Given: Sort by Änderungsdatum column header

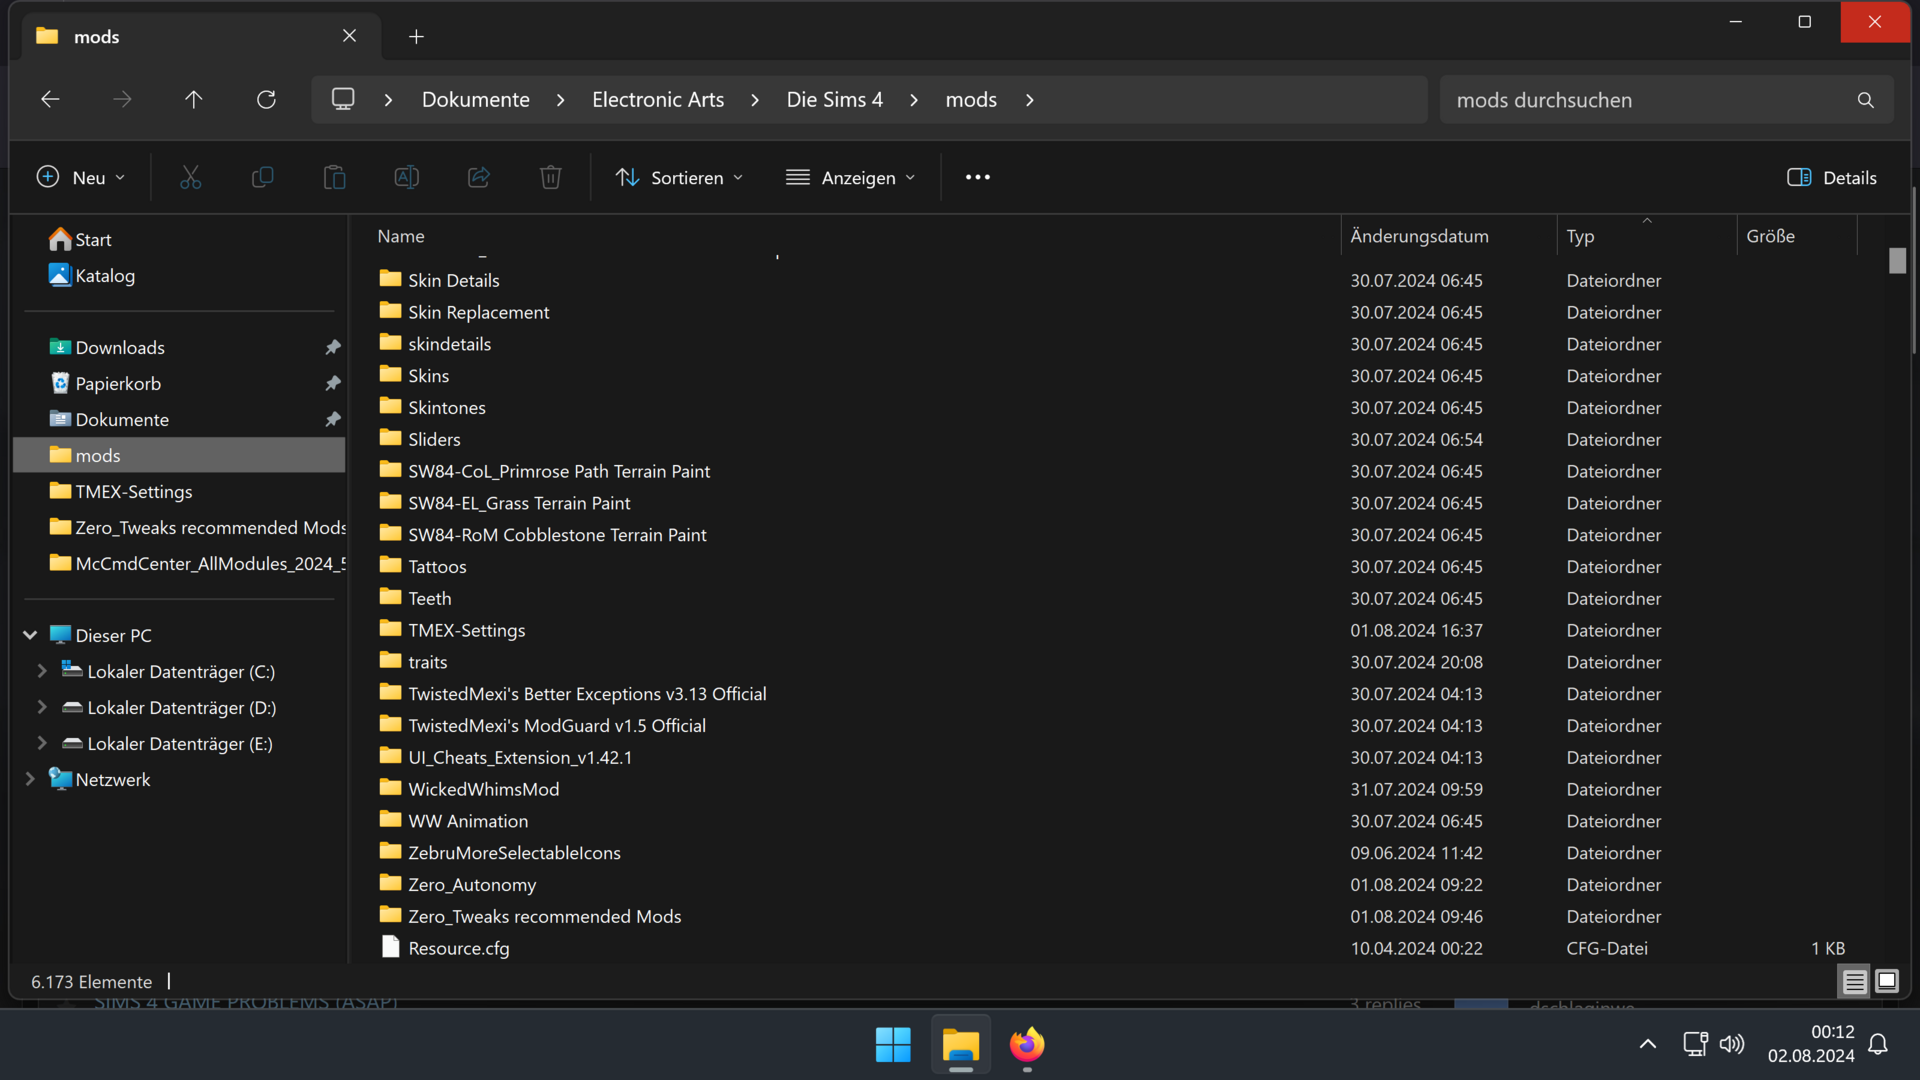Looking at the screenshot, I should [1419, 236].
